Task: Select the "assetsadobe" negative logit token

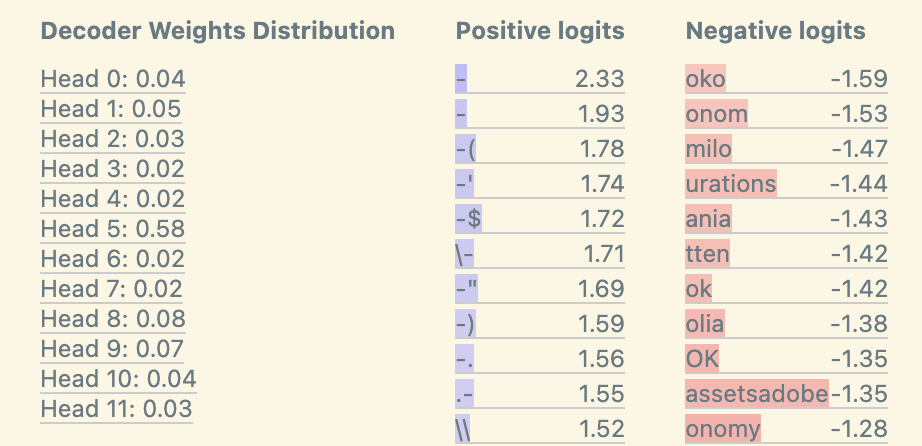Action: coord(757,394)
